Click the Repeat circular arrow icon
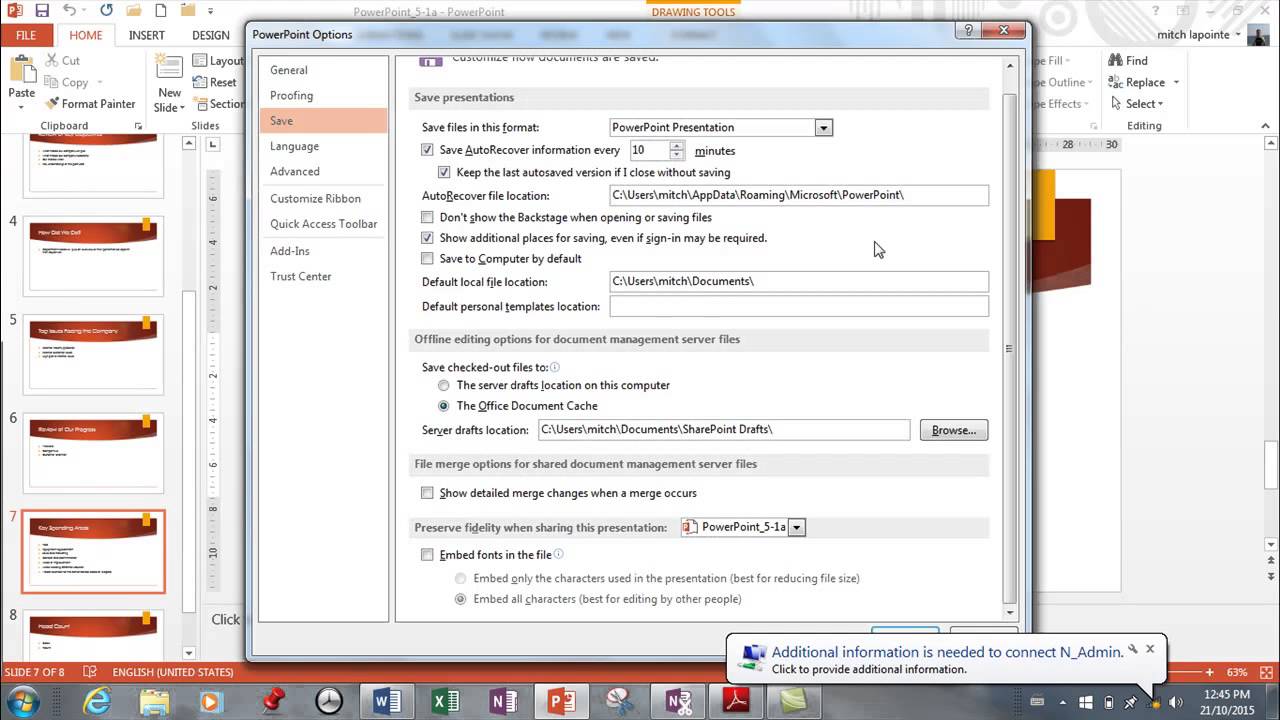 click(105, 11)
